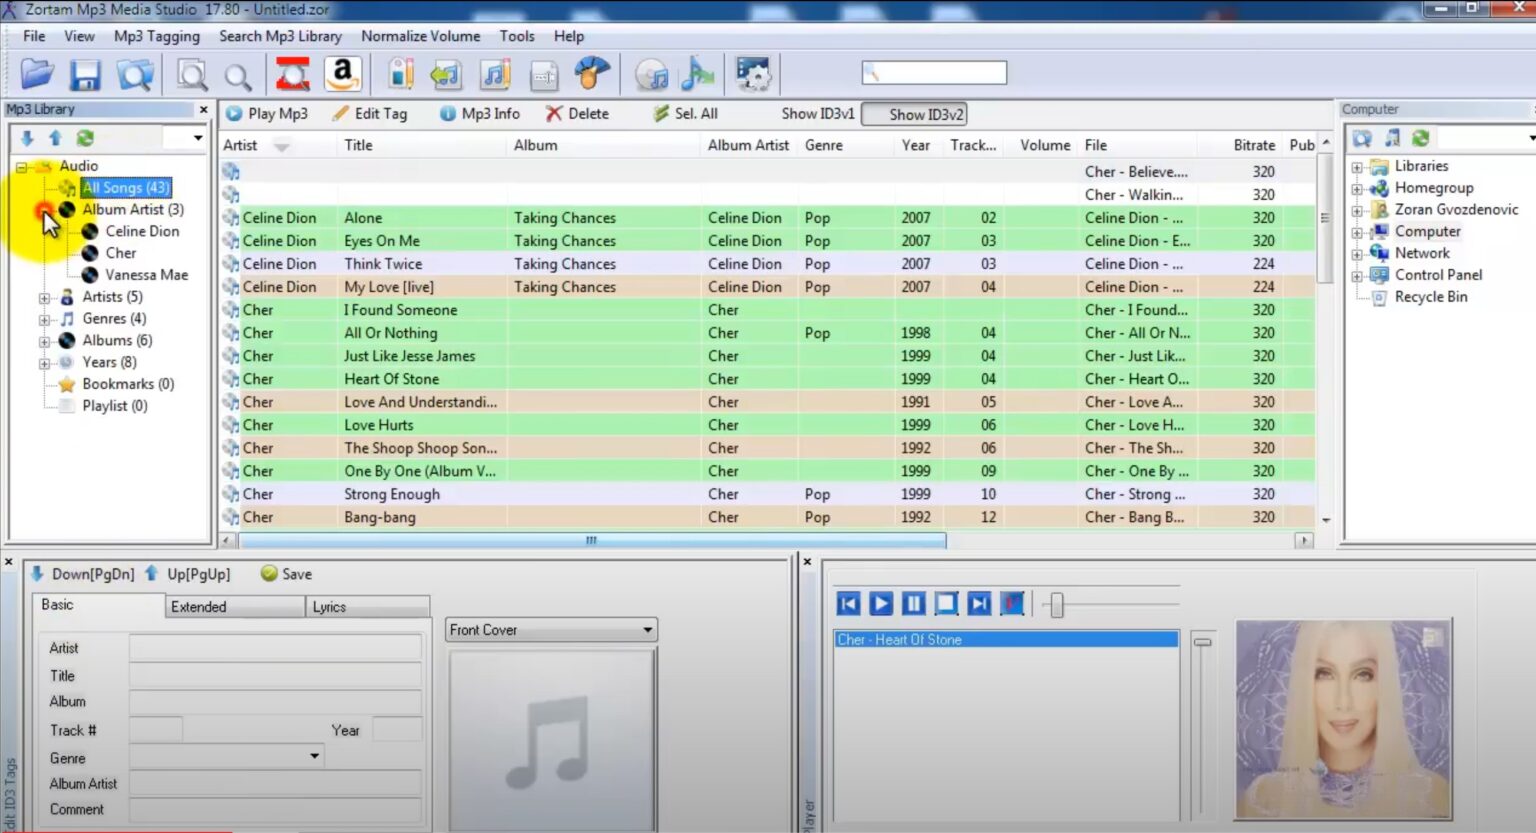
Task: Switch to the Extended tab
Action: tap(235, 607)
